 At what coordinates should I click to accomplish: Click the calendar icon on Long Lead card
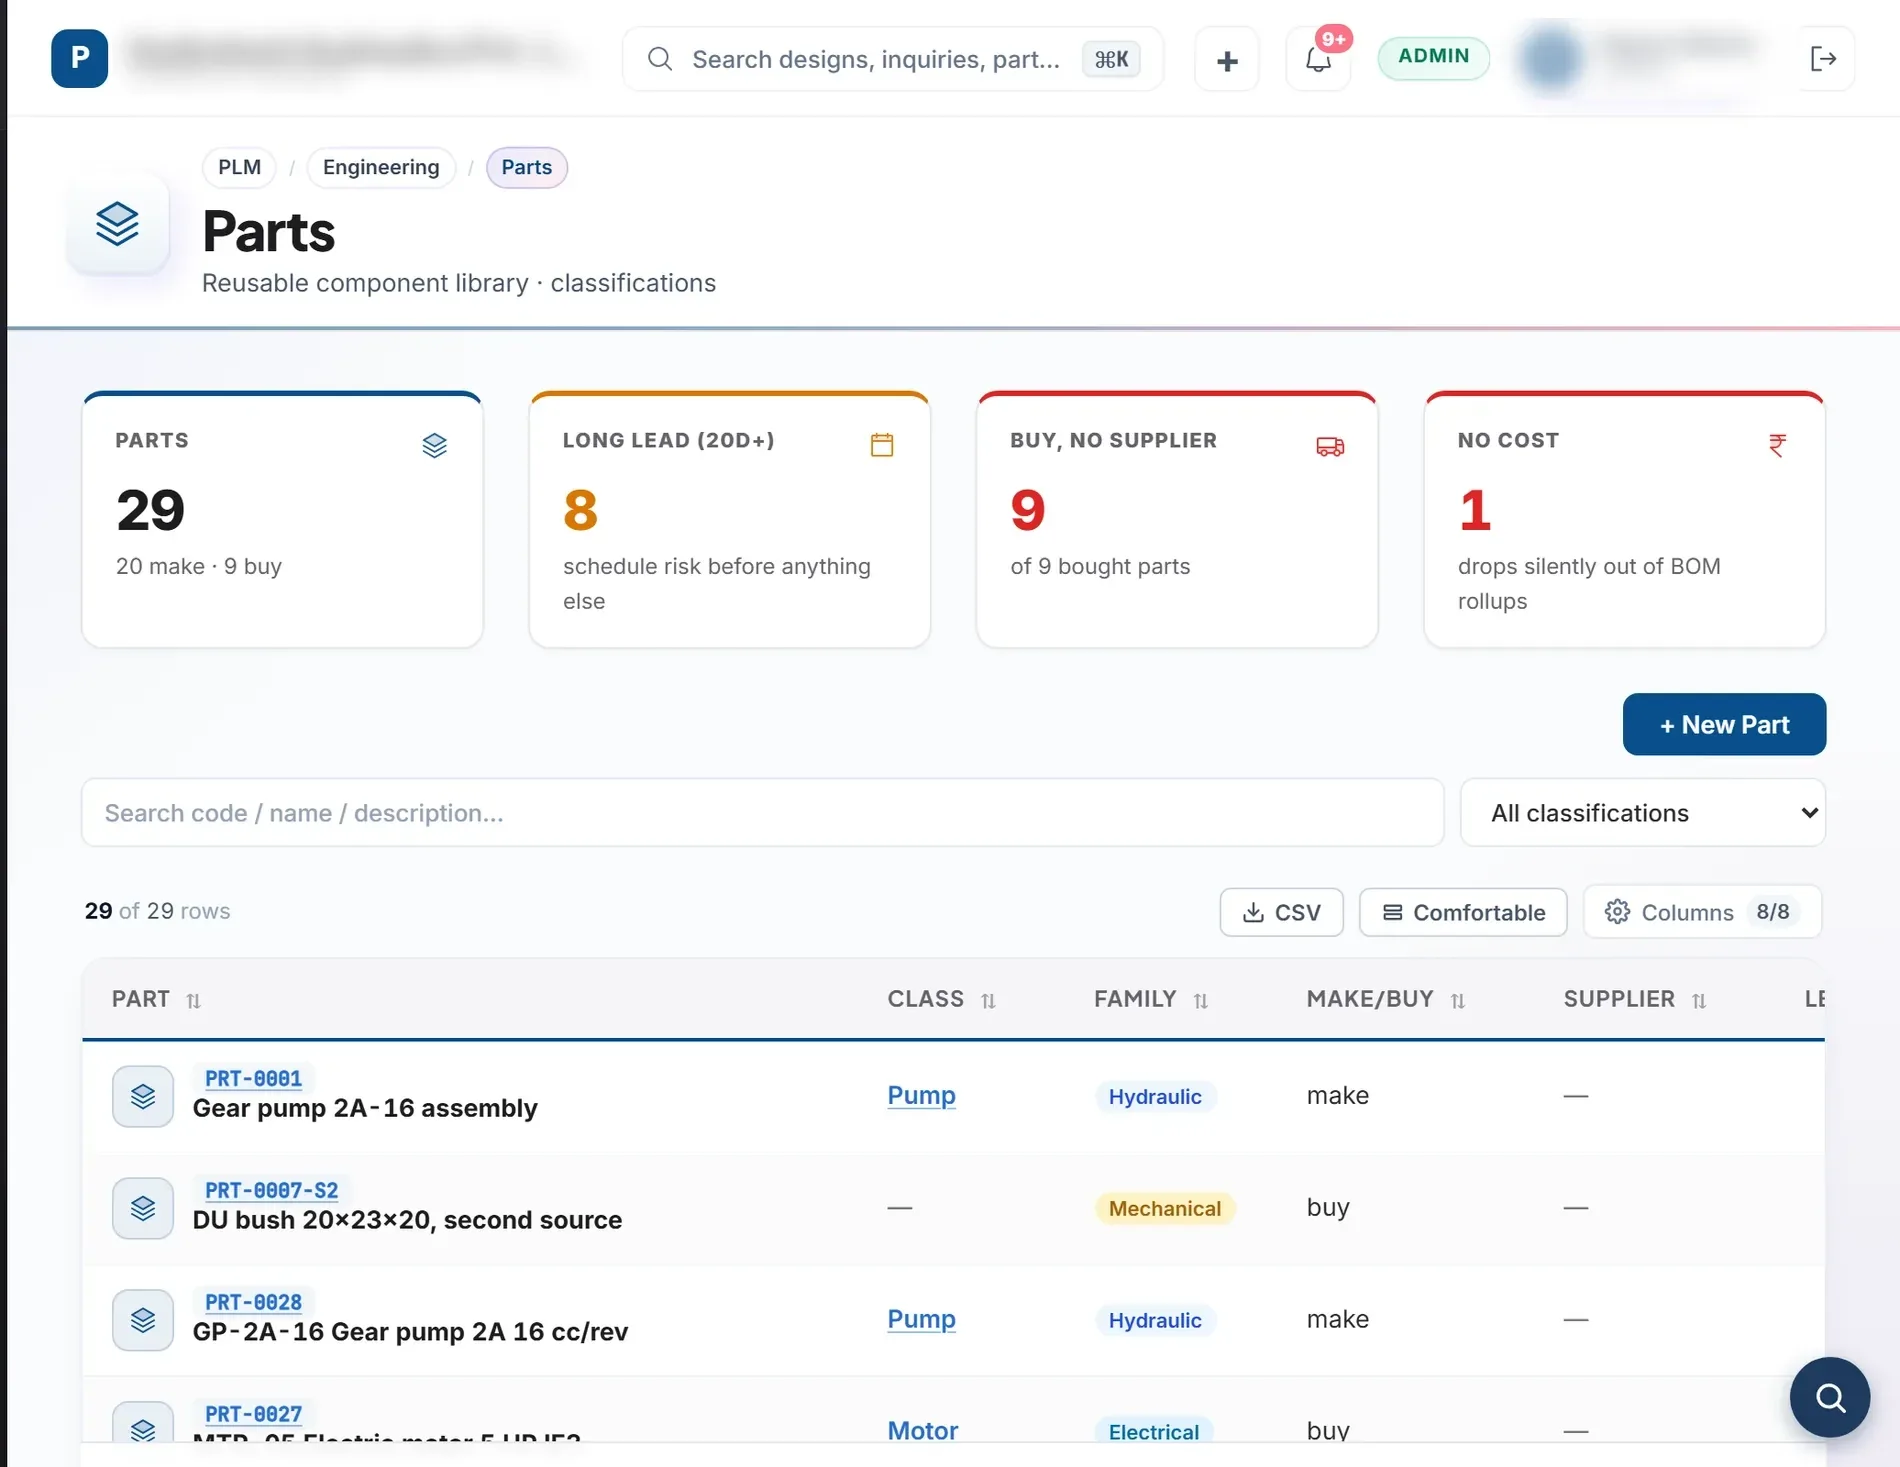tap(882, 445)
